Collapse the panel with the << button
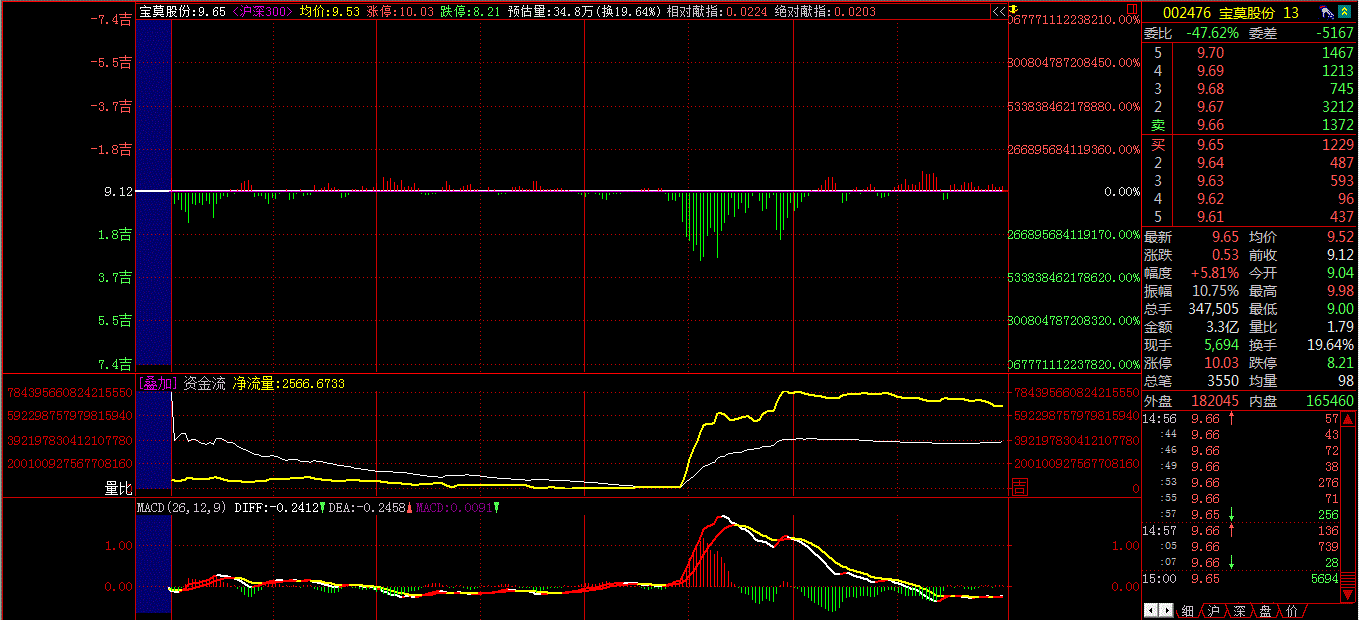1360x620 pixels. click(x=998, y=12)
